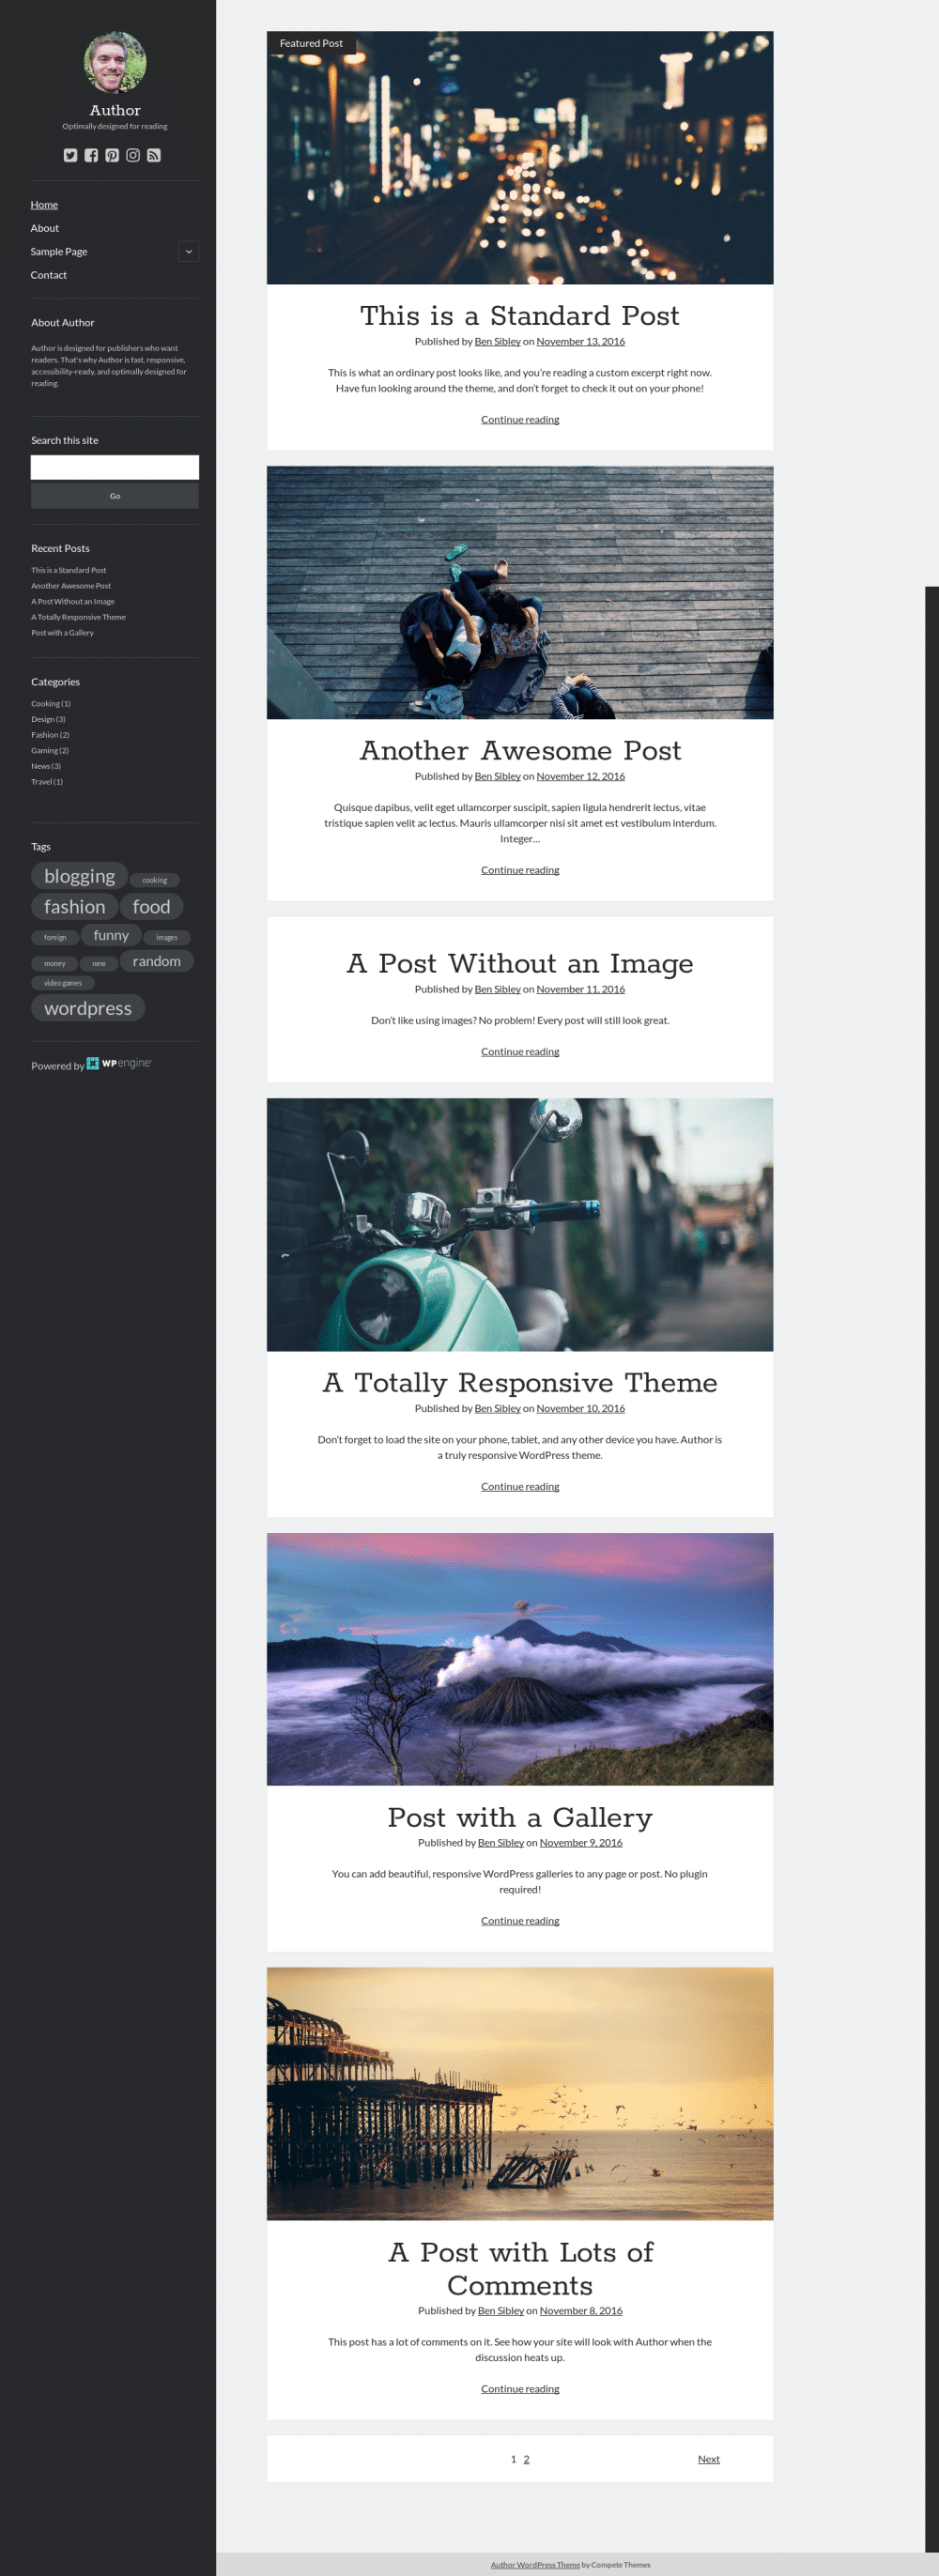Open the Facebook social icon

(91, 155)
